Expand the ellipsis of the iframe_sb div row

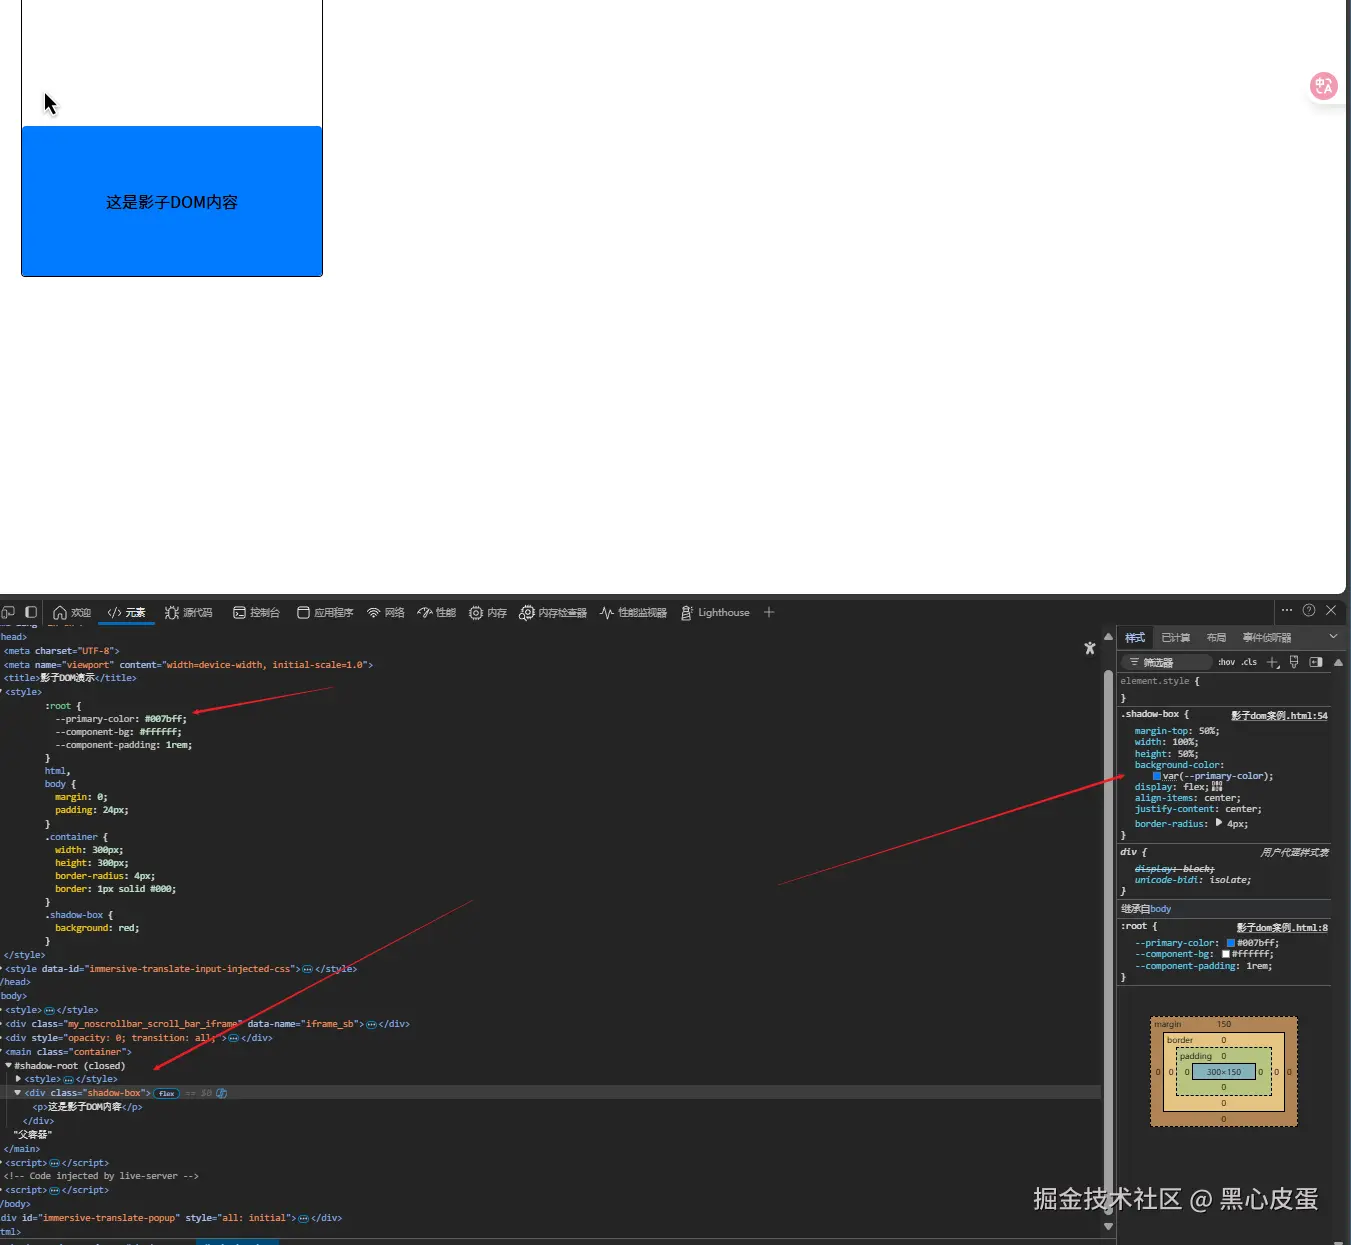(371, 1024)
